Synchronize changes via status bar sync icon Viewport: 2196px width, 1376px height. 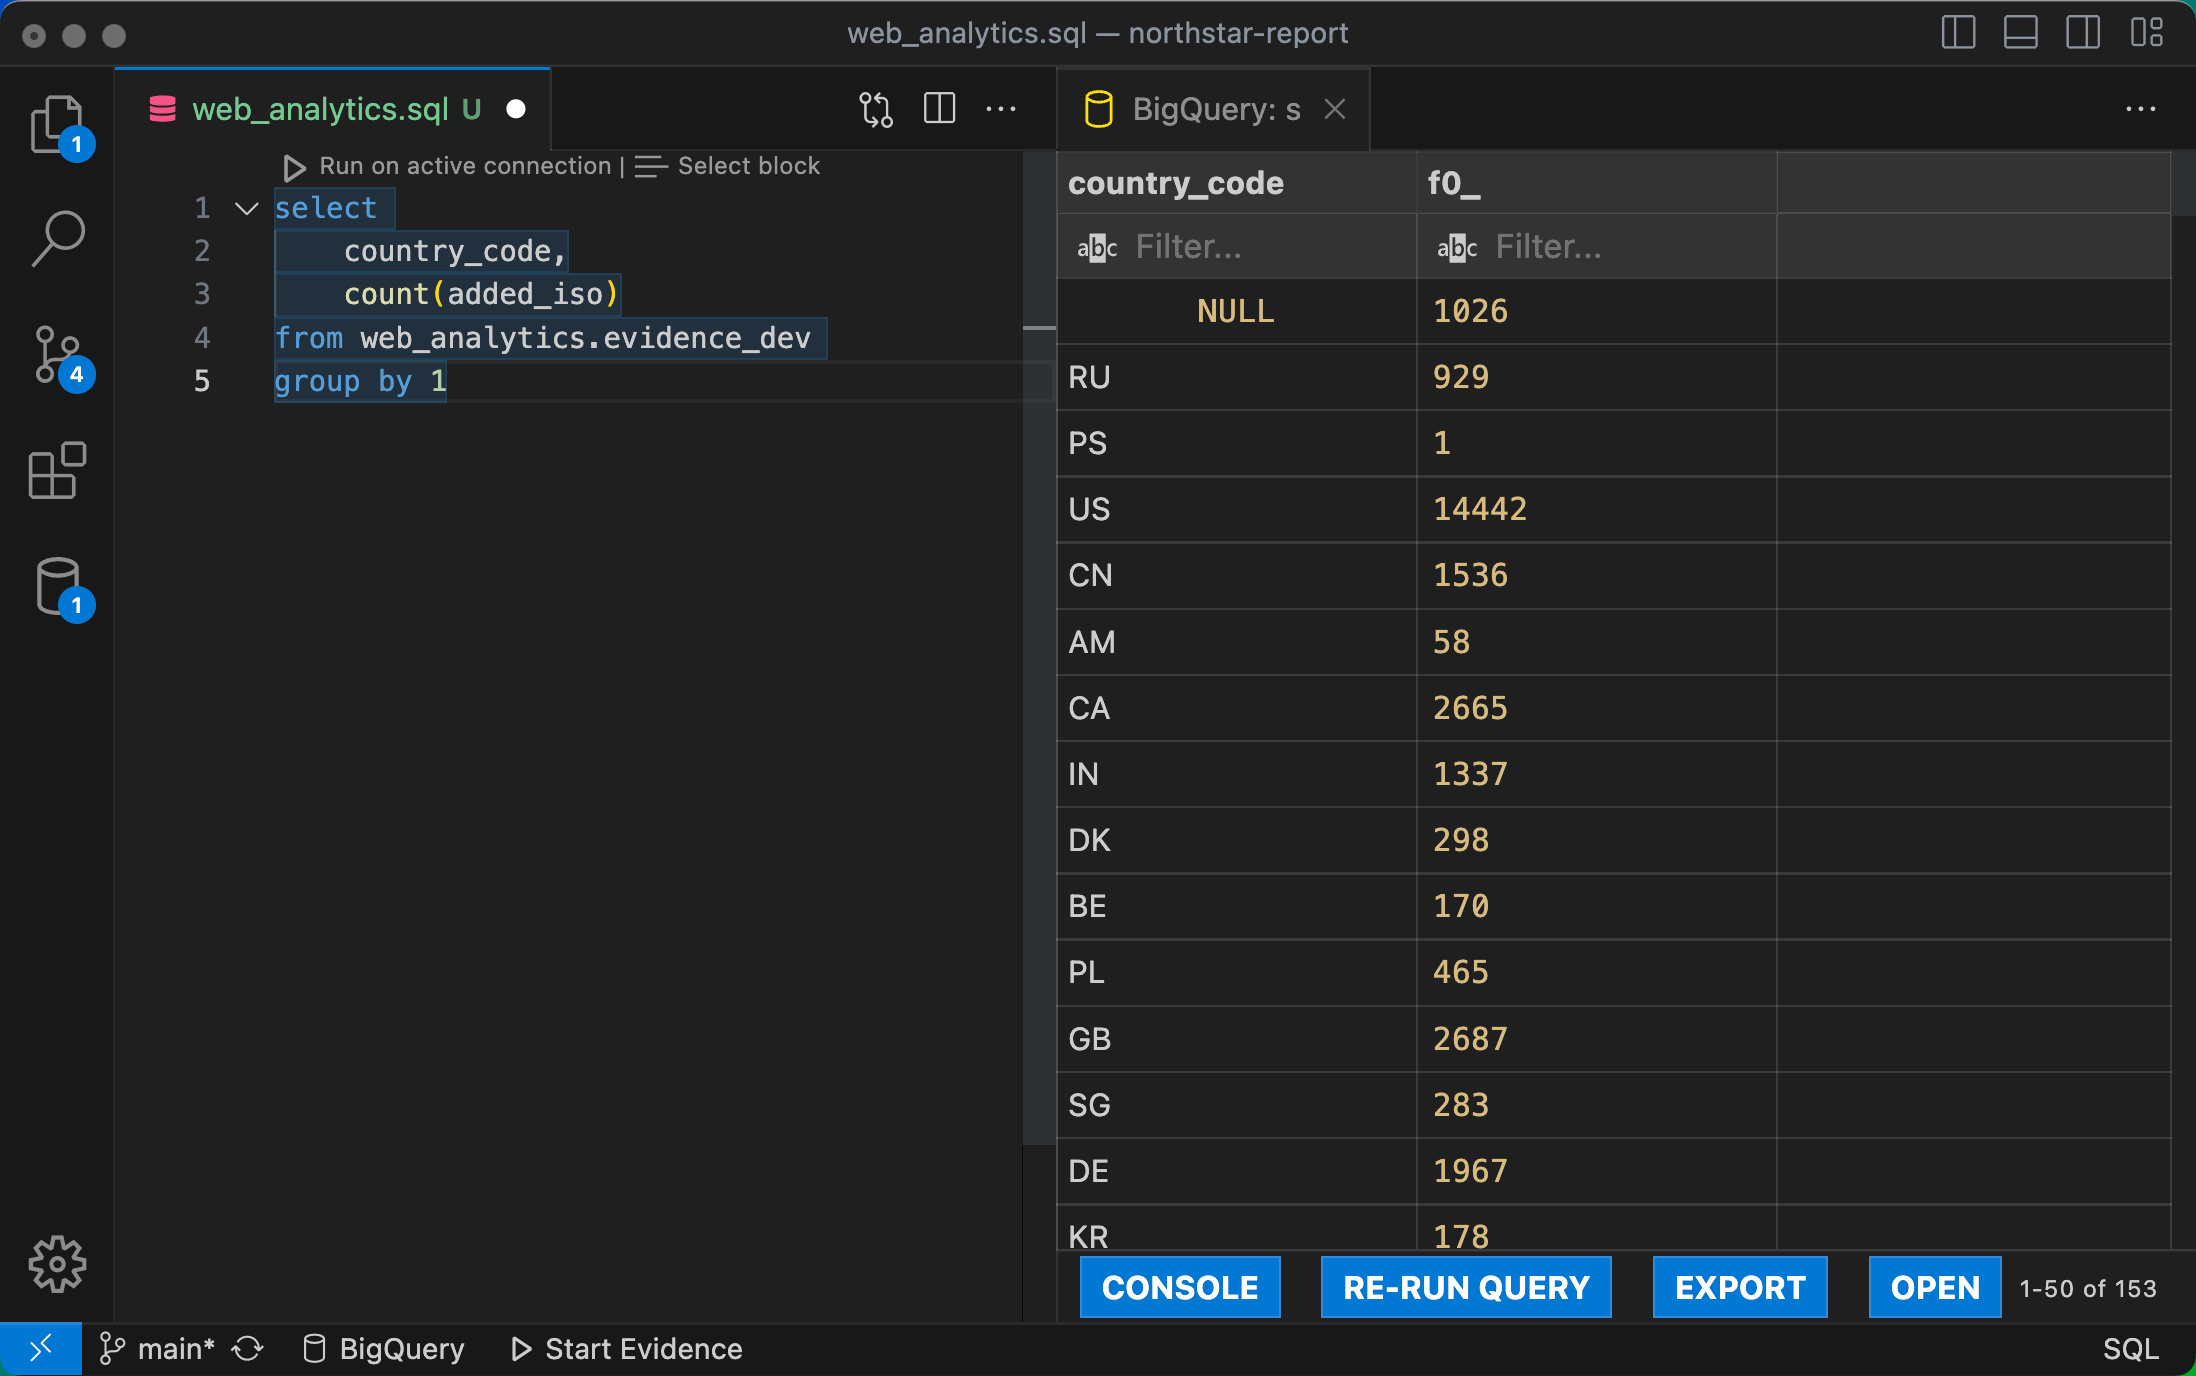(247, 1349)
